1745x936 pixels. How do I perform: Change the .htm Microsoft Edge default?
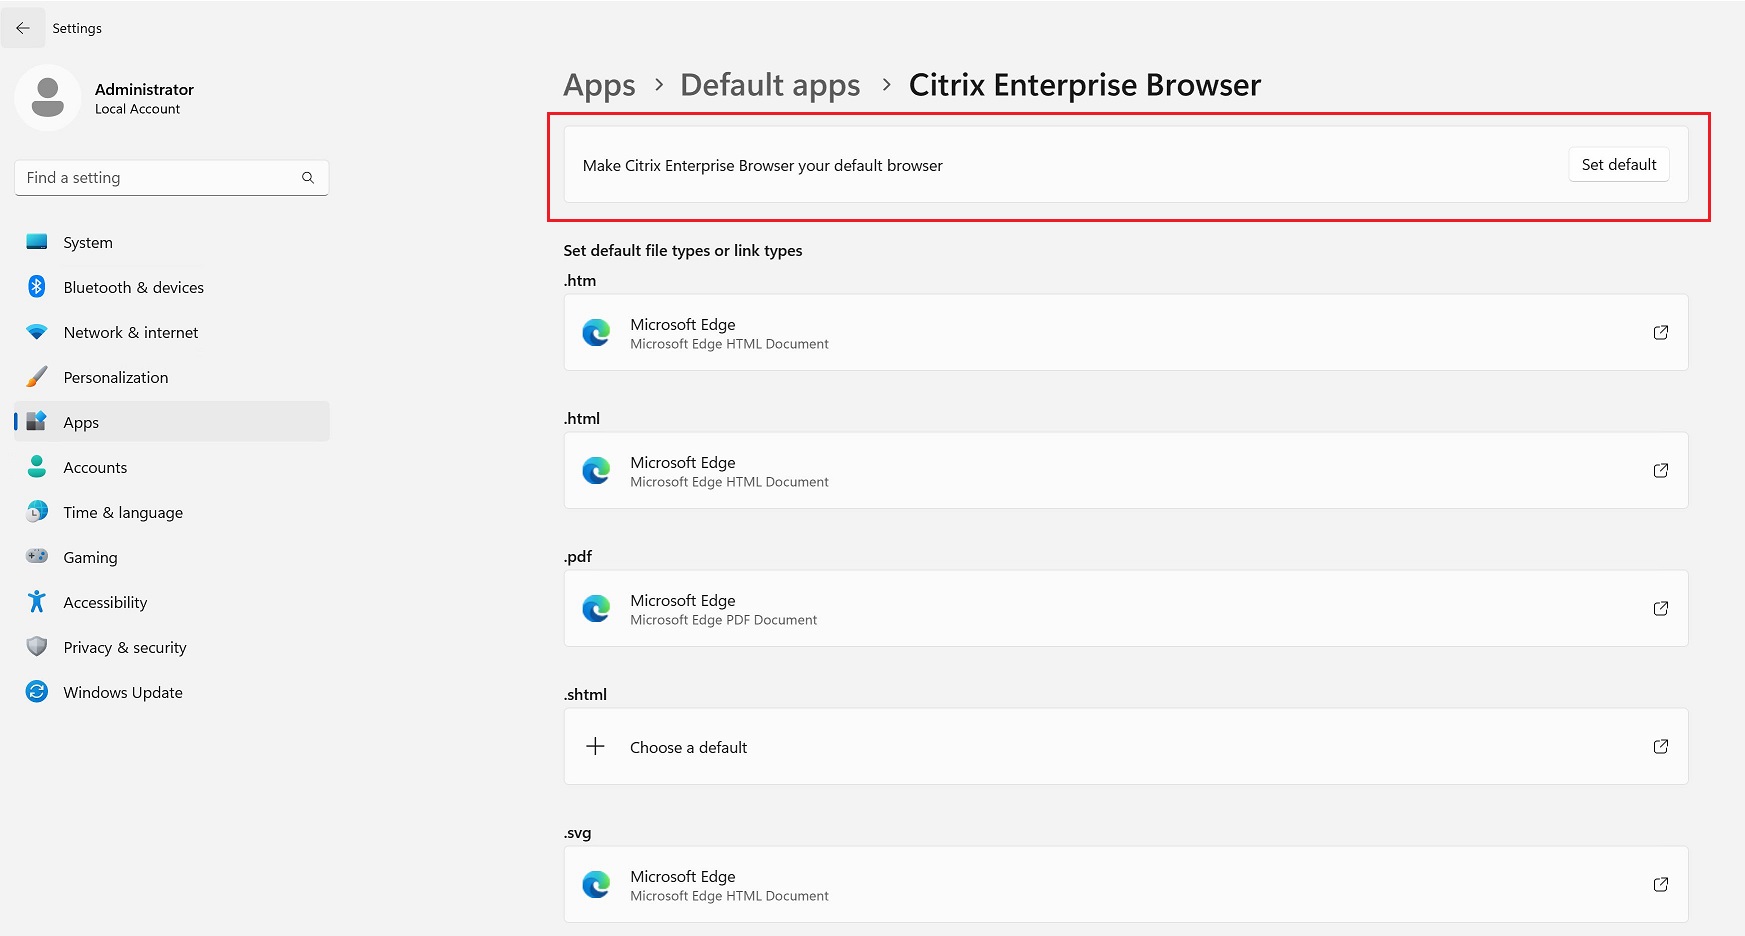(1126, 333)
